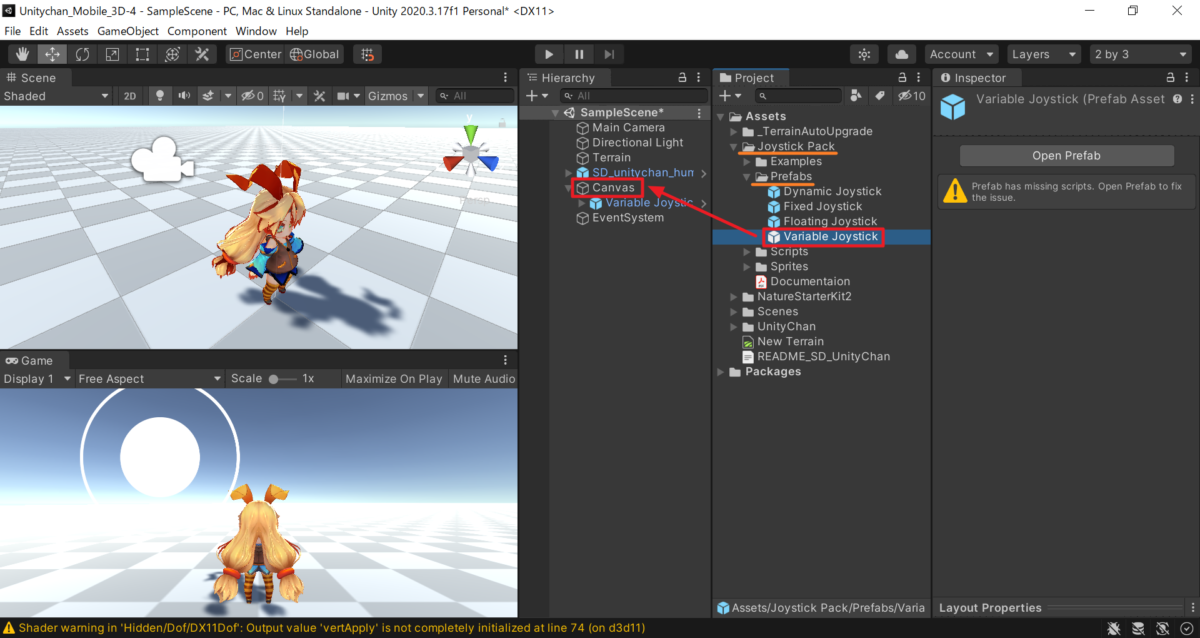This screenshot has width=1200, height=638.
Task: Open the GameObject menu
Action: [128, 31]
